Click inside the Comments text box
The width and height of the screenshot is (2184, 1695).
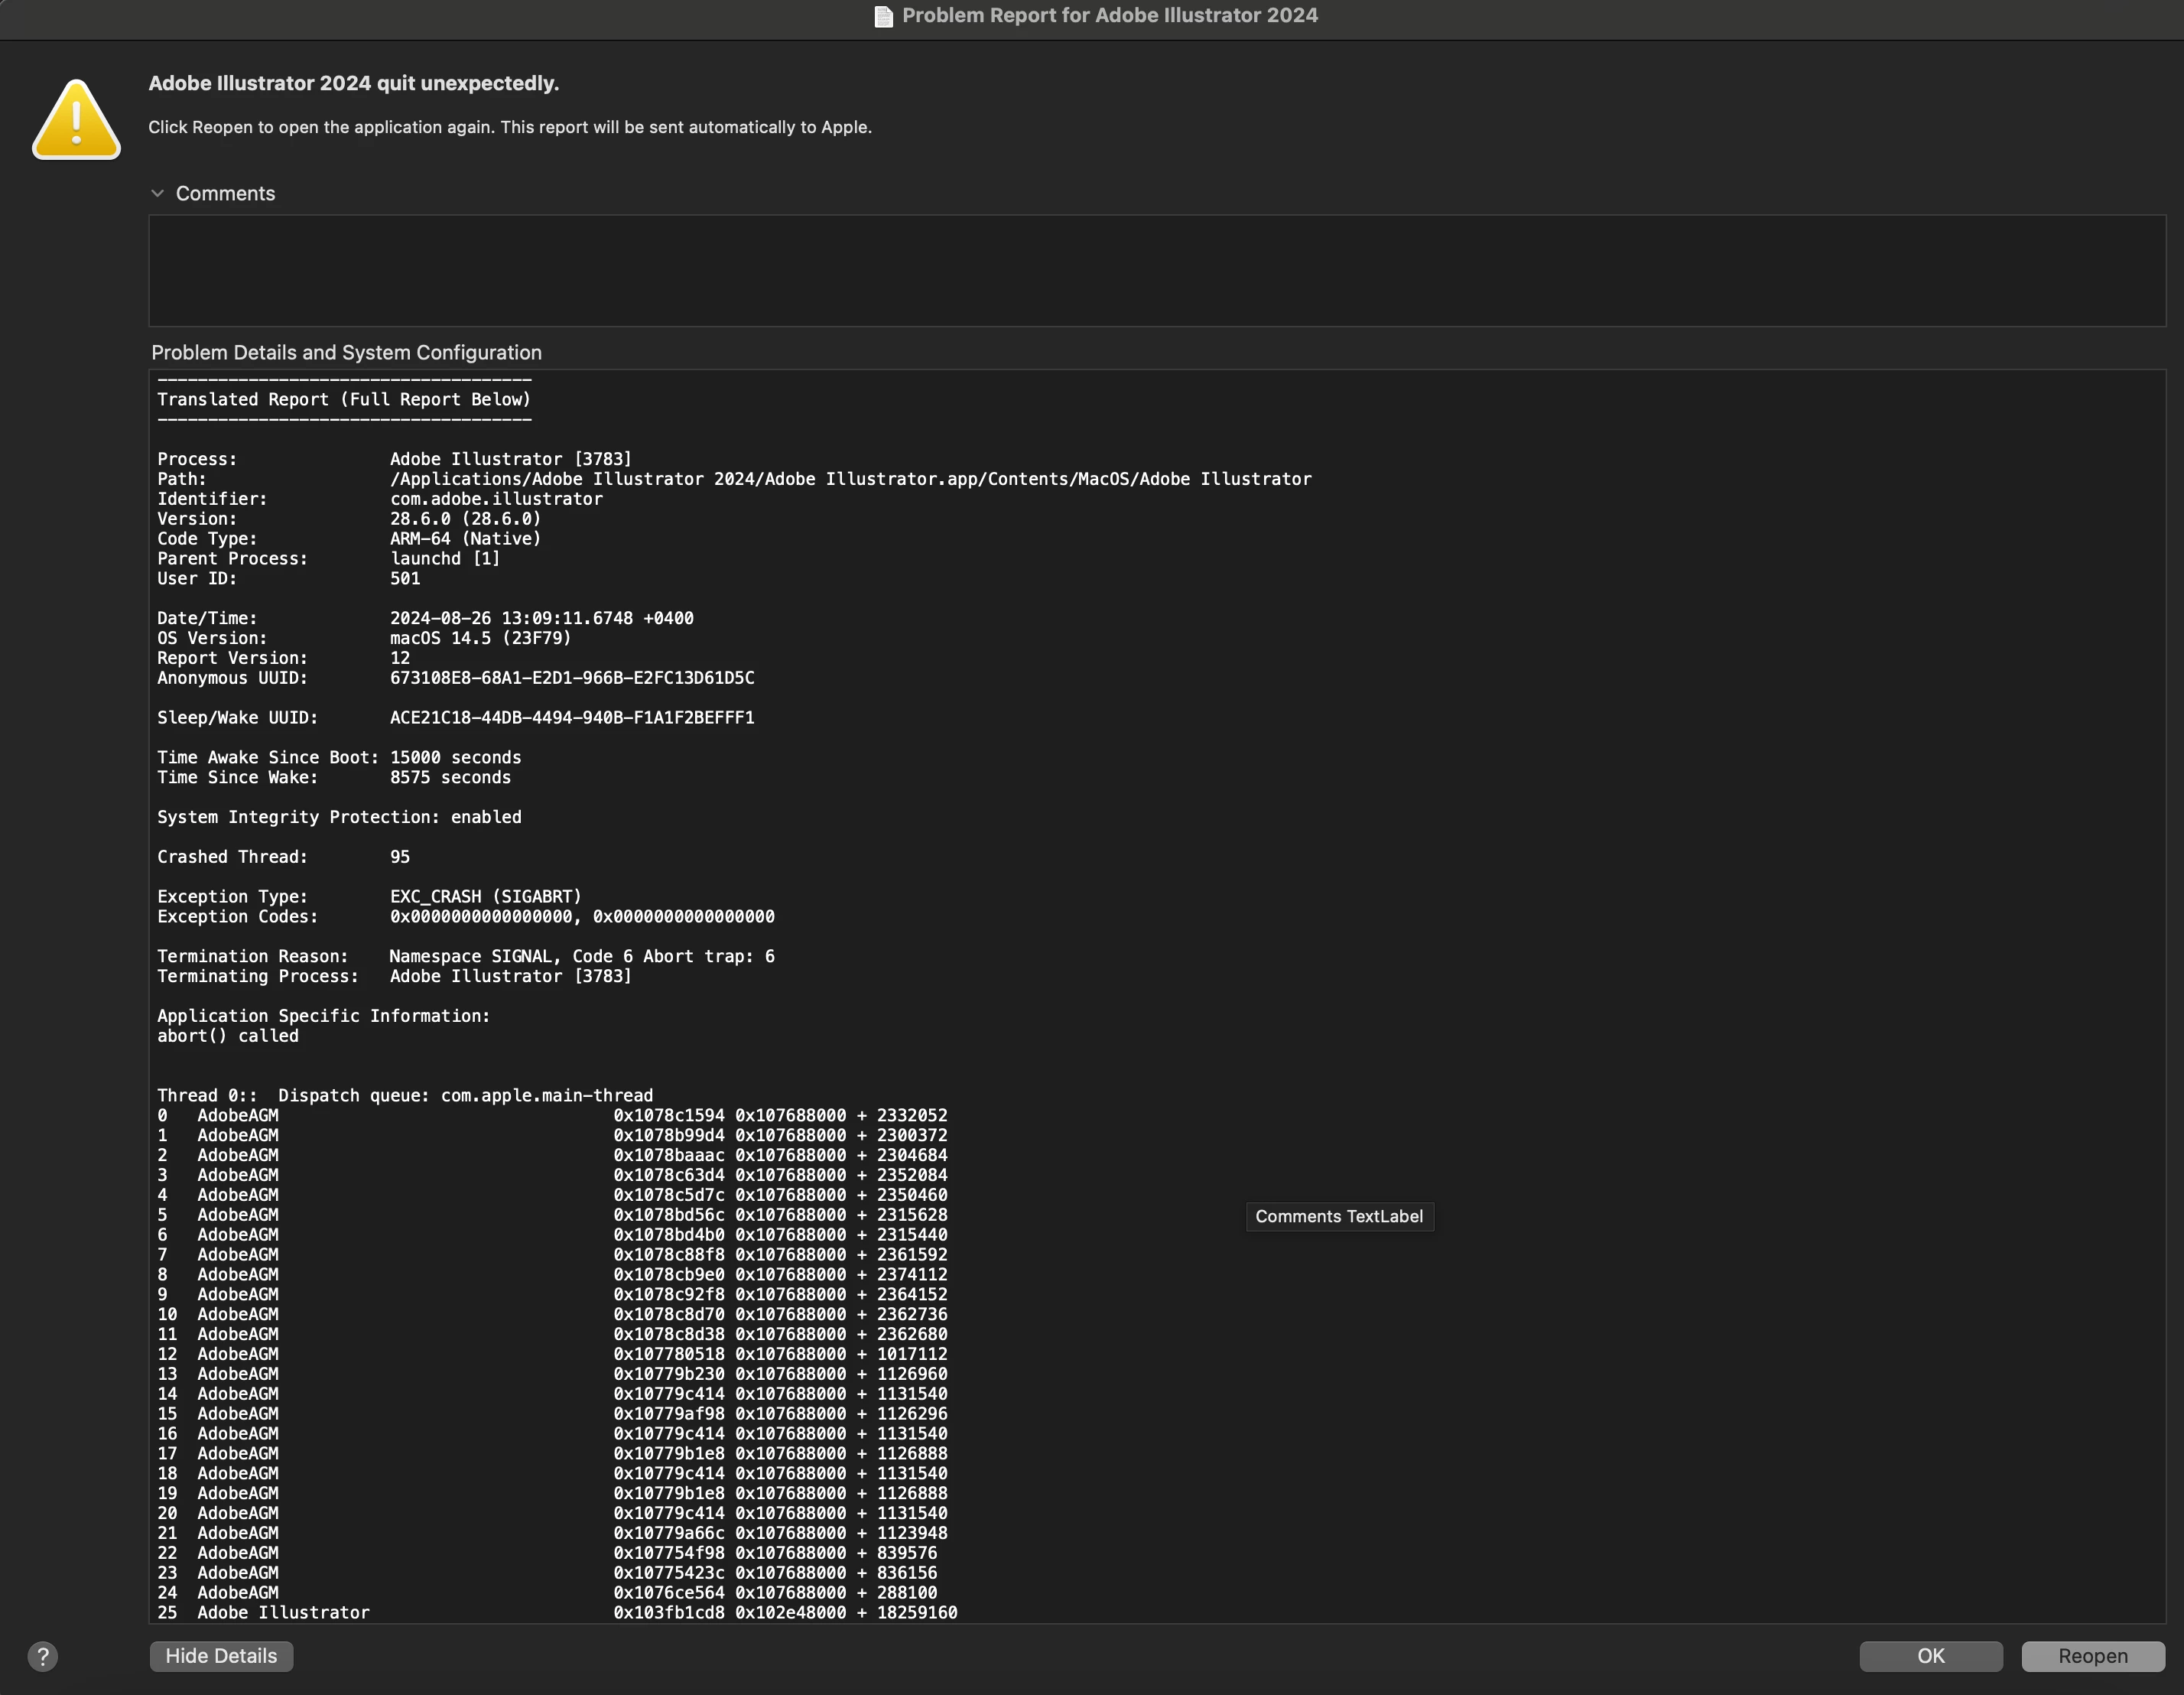1156,270
